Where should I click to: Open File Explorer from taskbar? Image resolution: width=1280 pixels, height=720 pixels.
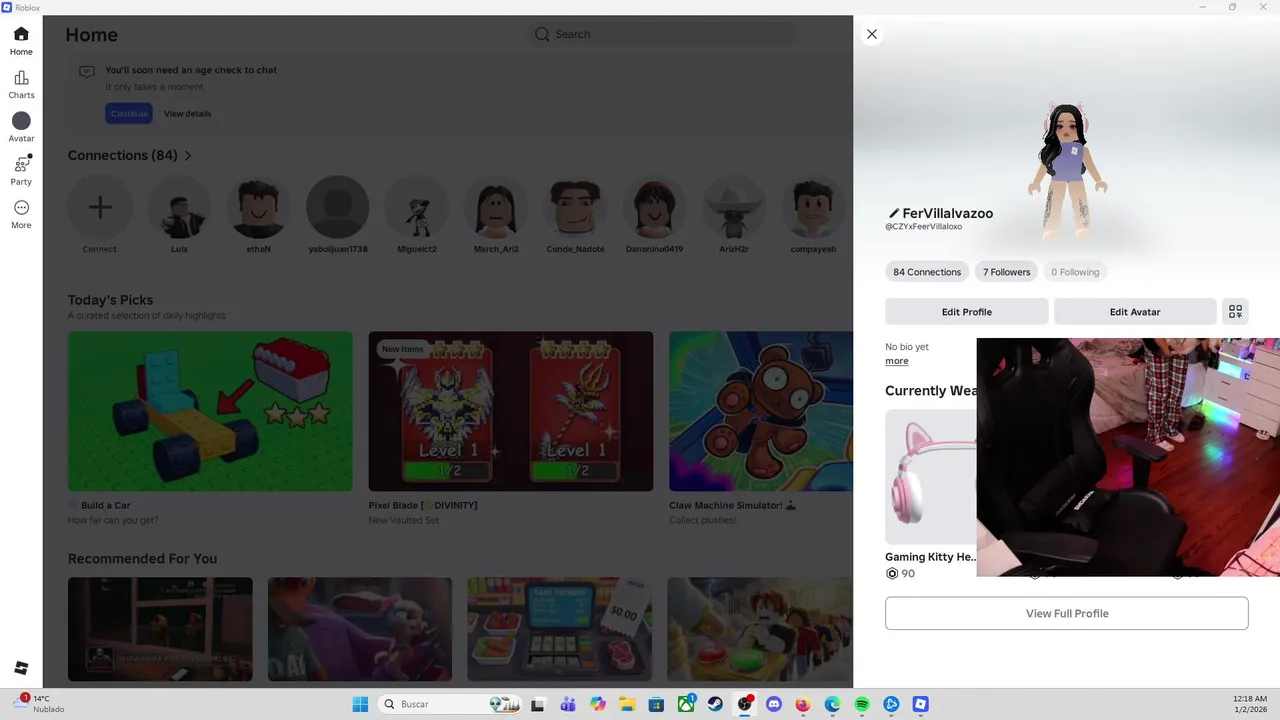[627, 704]
